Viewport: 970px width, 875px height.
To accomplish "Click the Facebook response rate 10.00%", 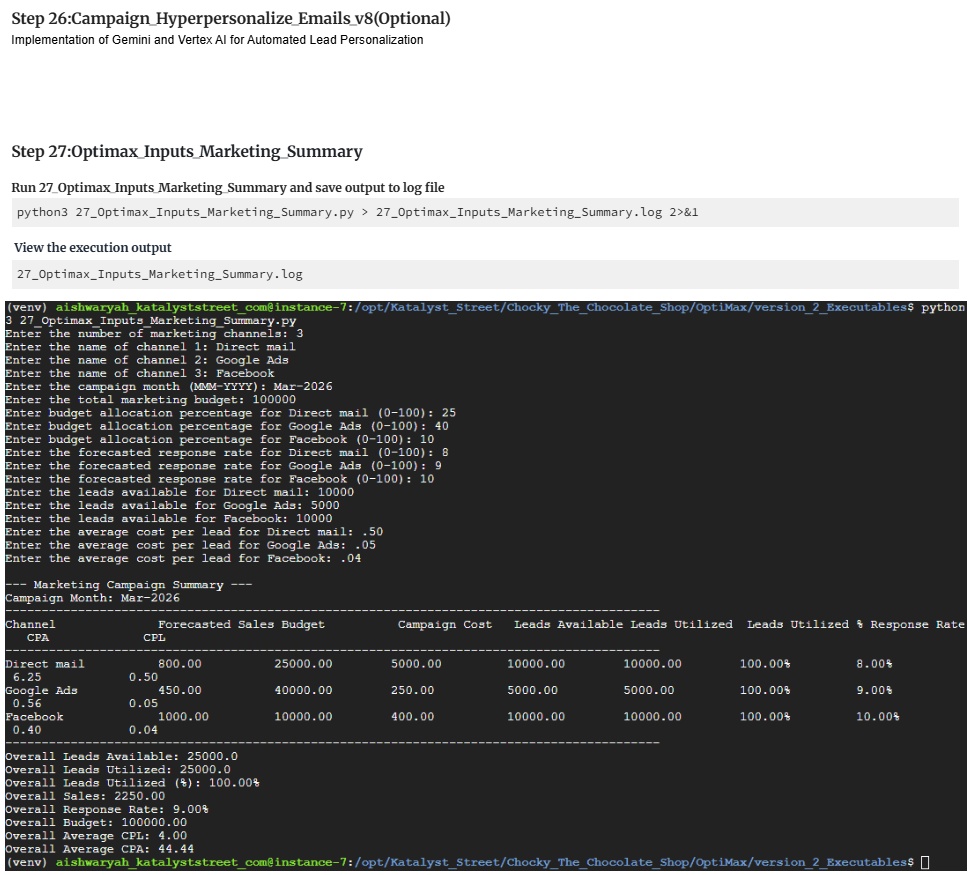I will point(878,717).
